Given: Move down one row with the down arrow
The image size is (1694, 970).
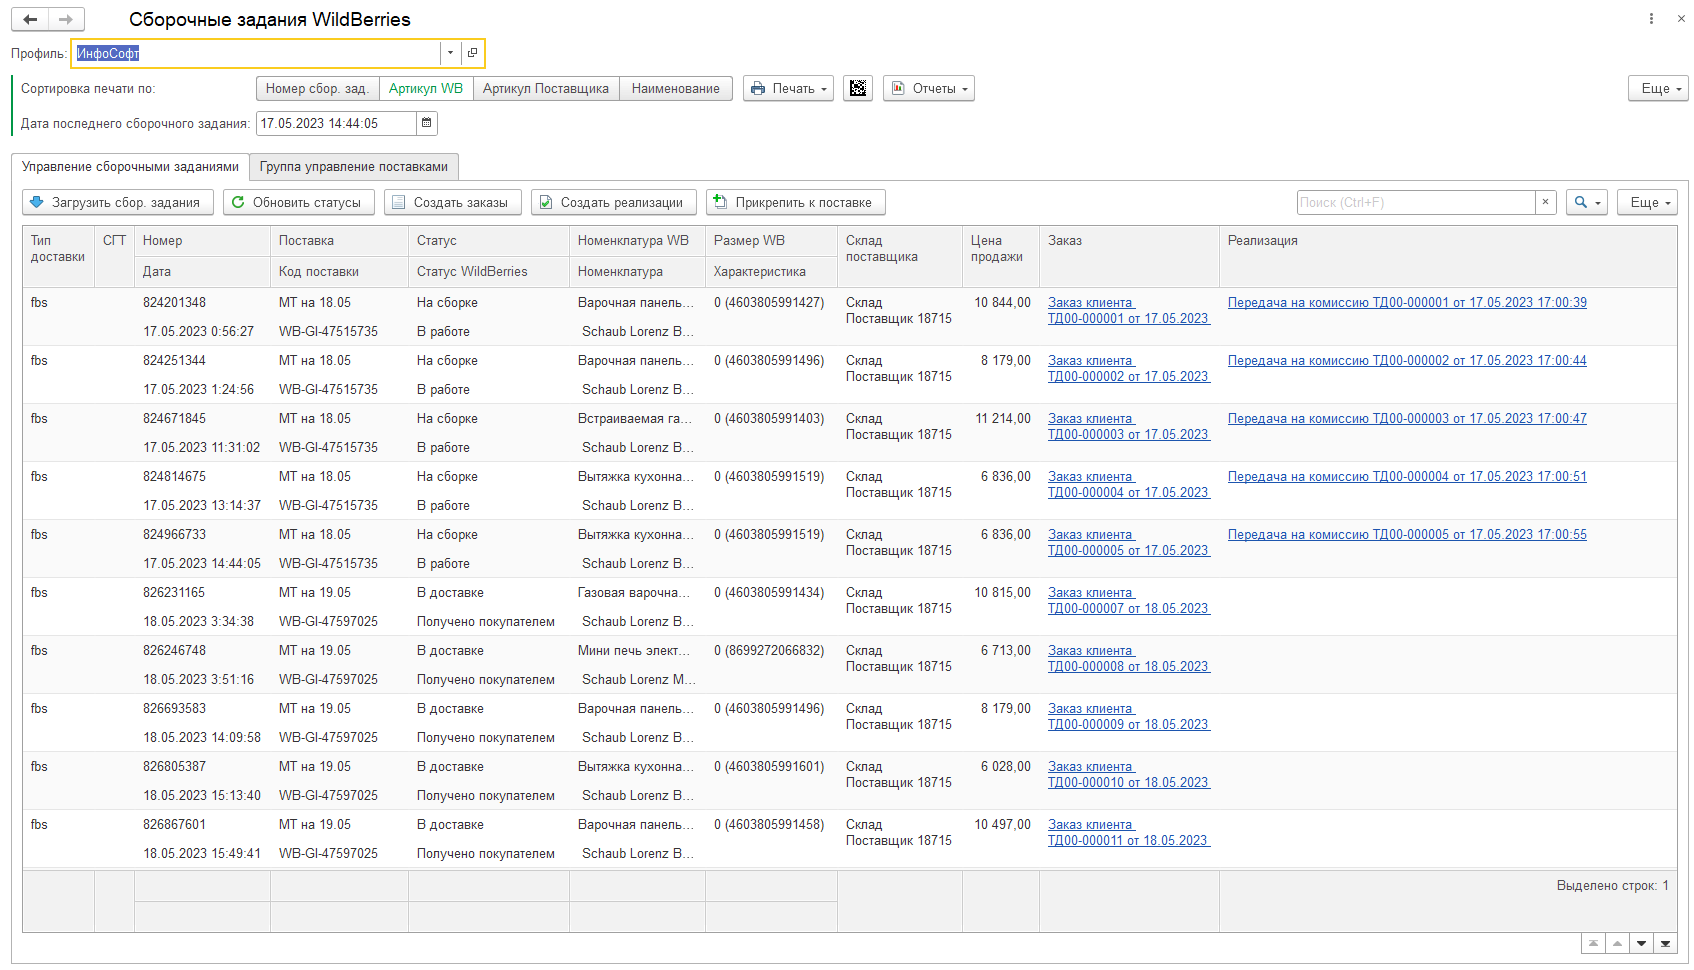Looking at the screenshot, I should (1641, 943).
